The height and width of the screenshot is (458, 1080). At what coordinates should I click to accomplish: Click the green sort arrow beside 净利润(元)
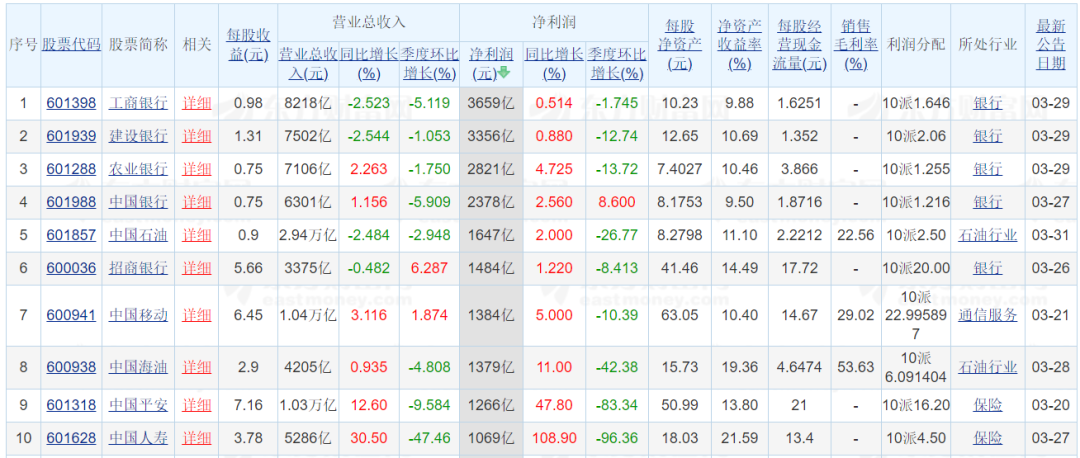point(505,73)
